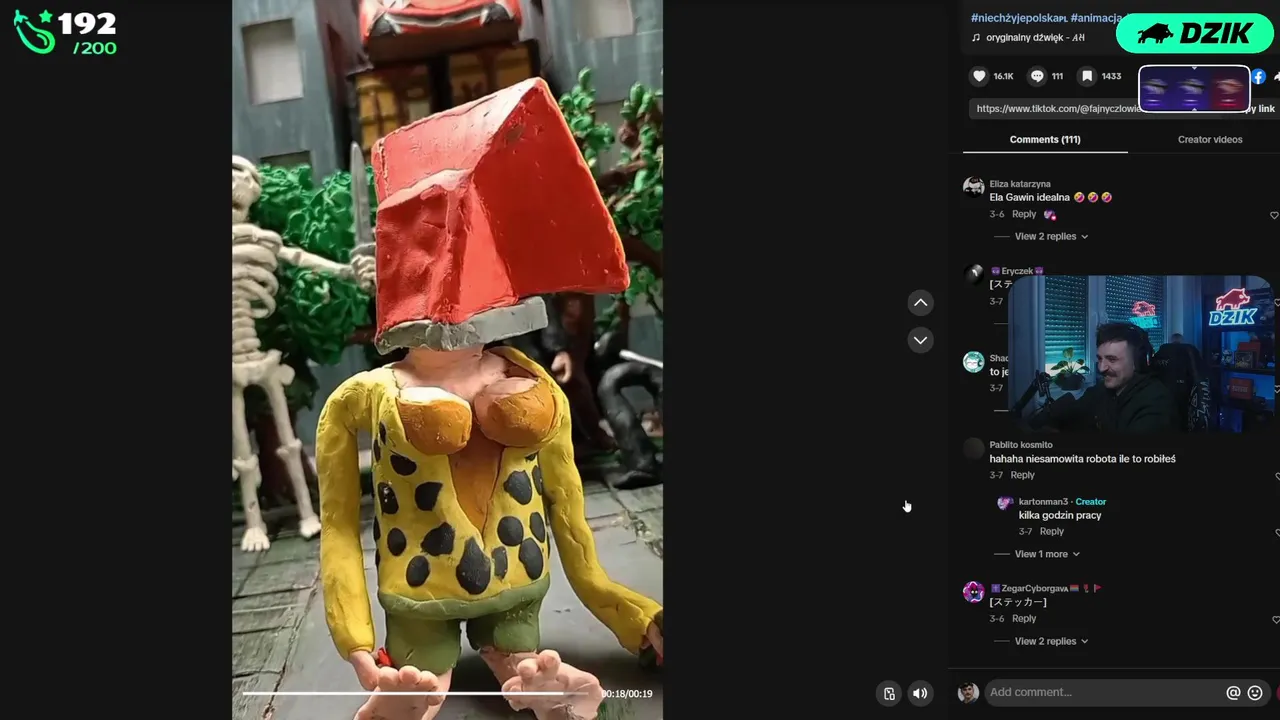
Task: Open Eliza katarzyna's profile avatar
Action: (973, 187)
